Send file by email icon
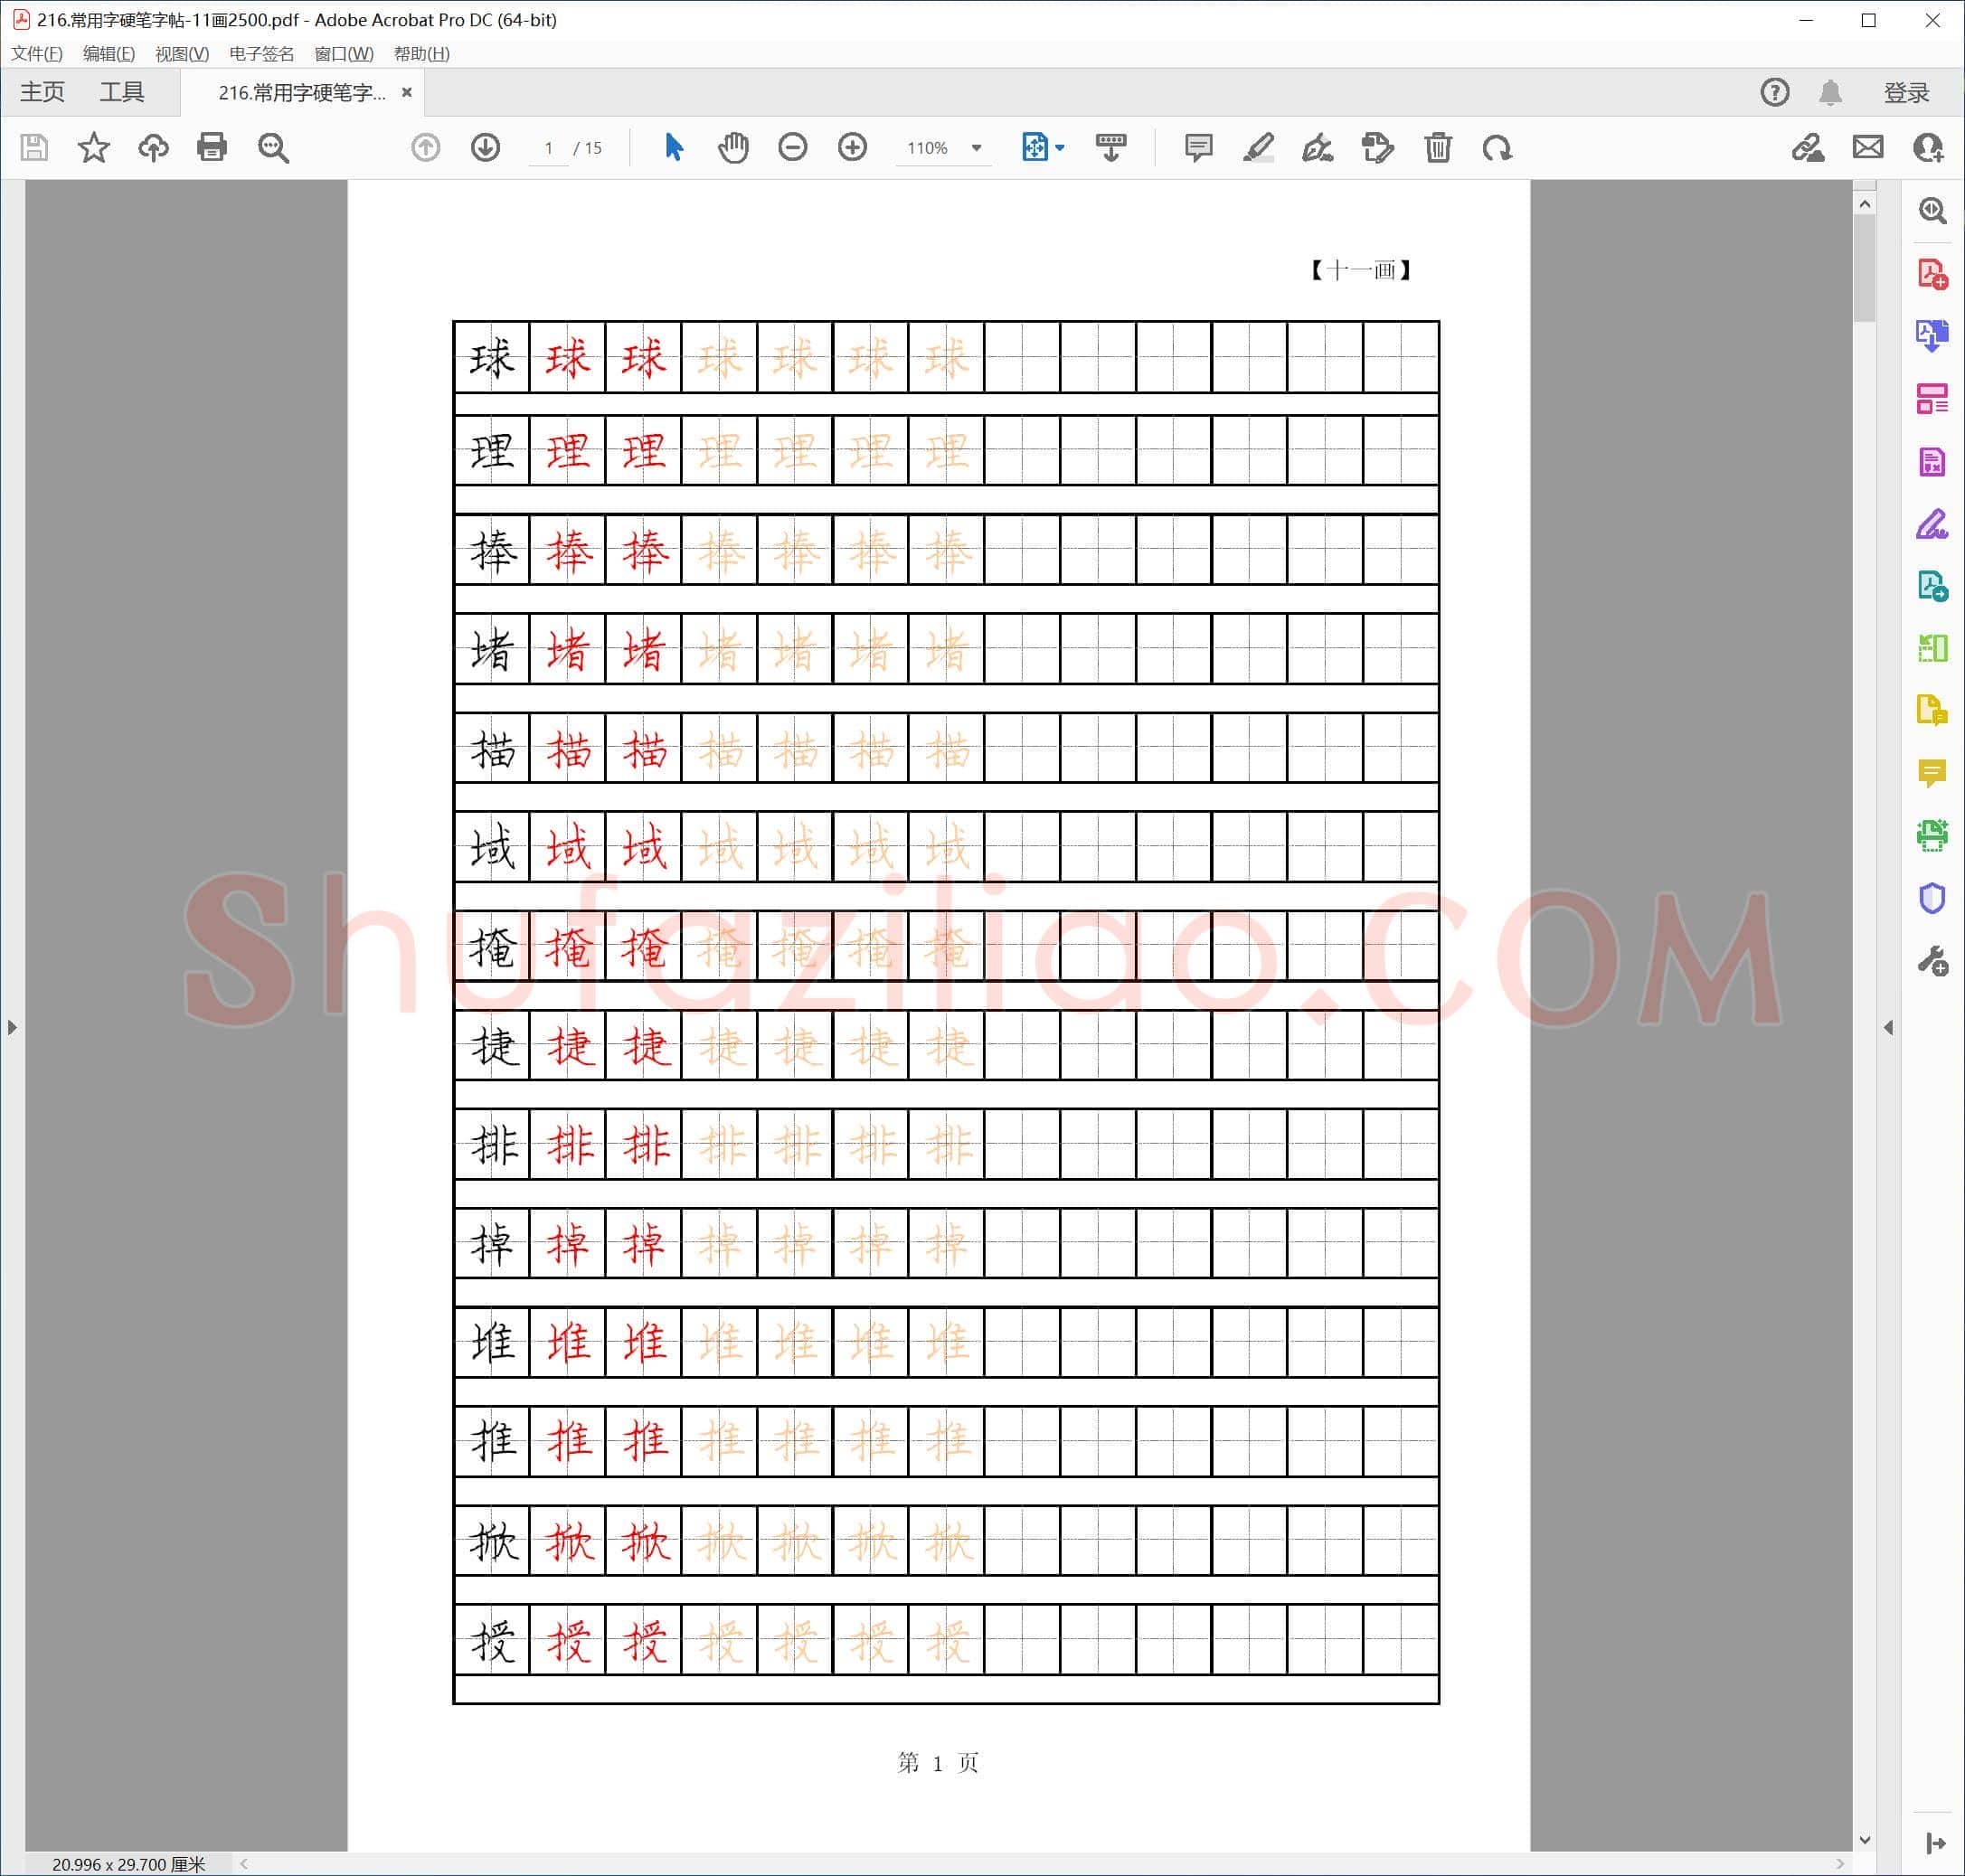1965x1876 pixels. click(x=1868, y=148)
